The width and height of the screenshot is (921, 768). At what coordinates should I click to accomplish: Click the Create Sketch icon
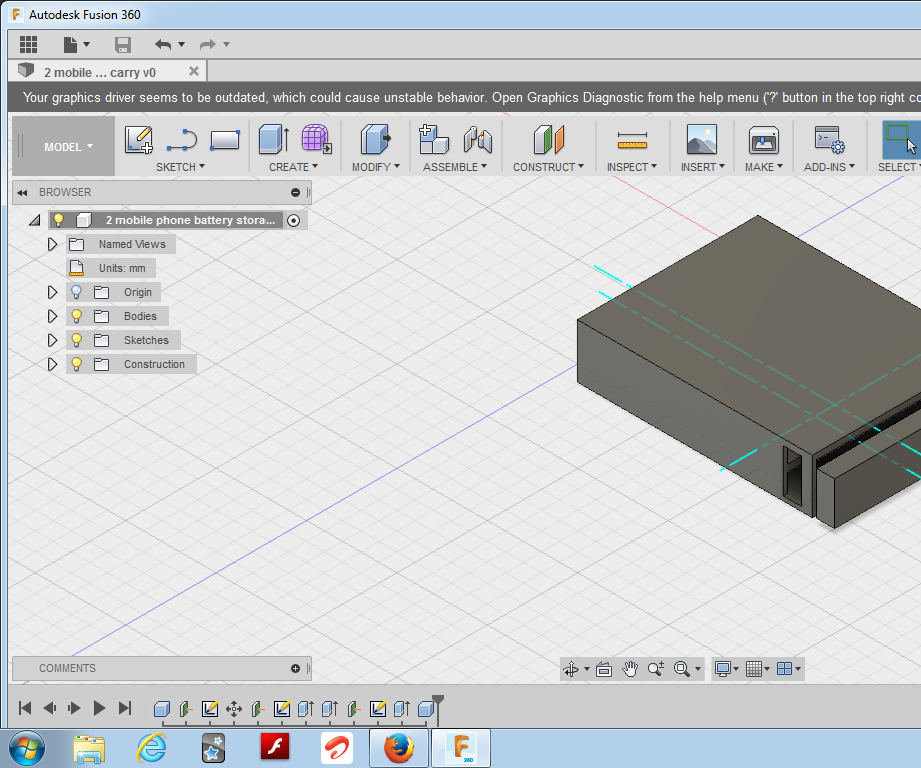139,139
